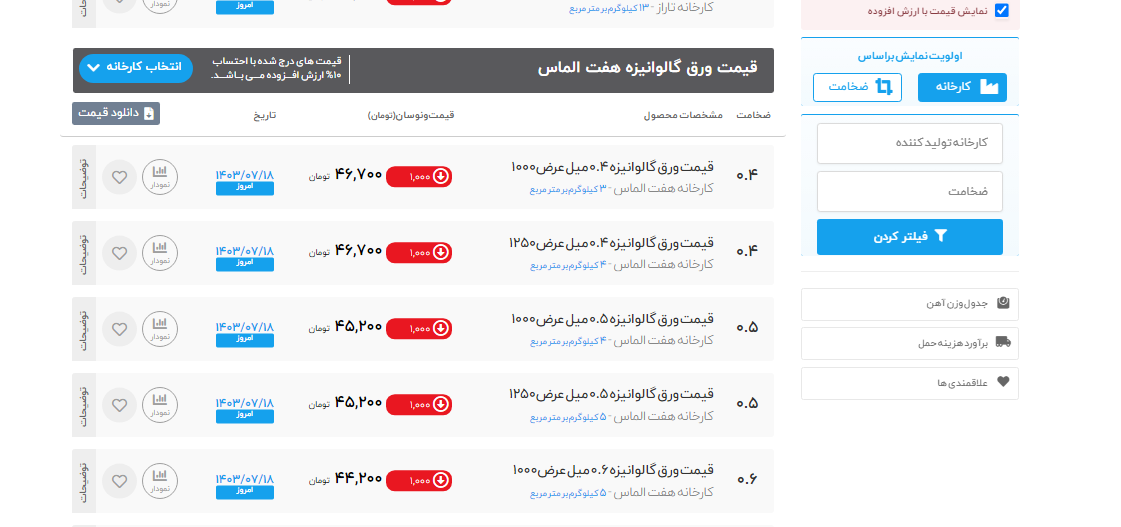1121x527 pixels.
Task: Expand توضیحات for 0.6 mm width 1000 row
Action: [84, 482]
